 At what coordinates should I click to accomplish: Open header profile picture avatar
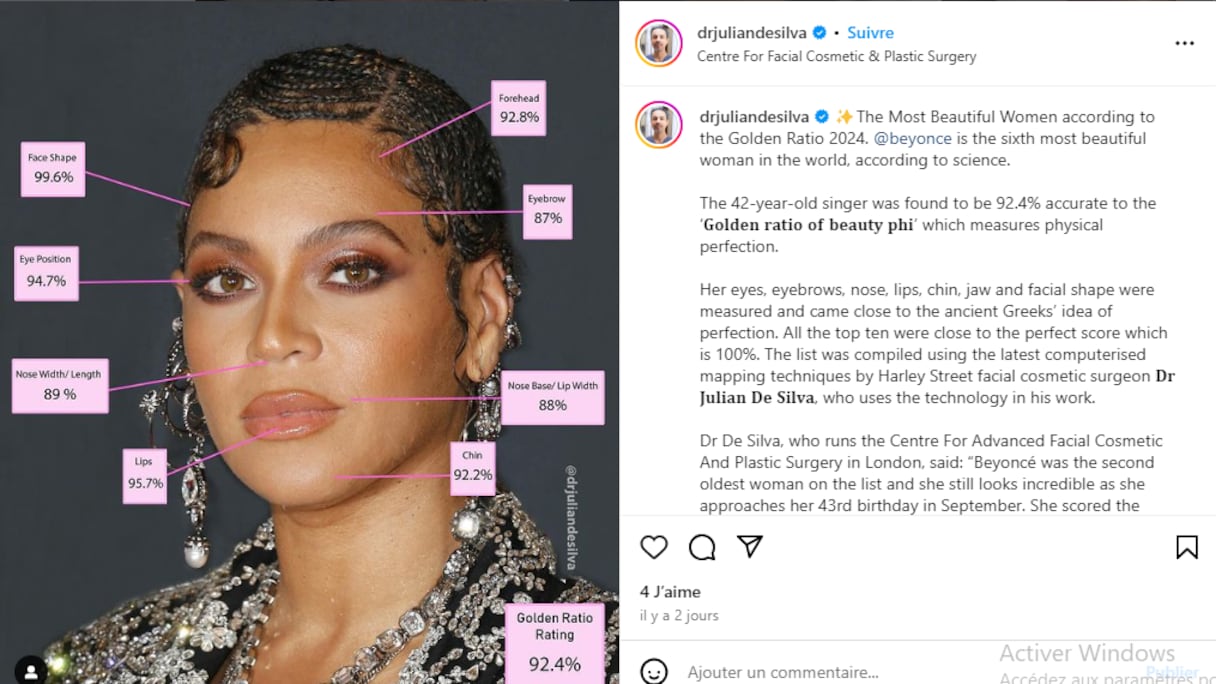click(x=659, y=43)
